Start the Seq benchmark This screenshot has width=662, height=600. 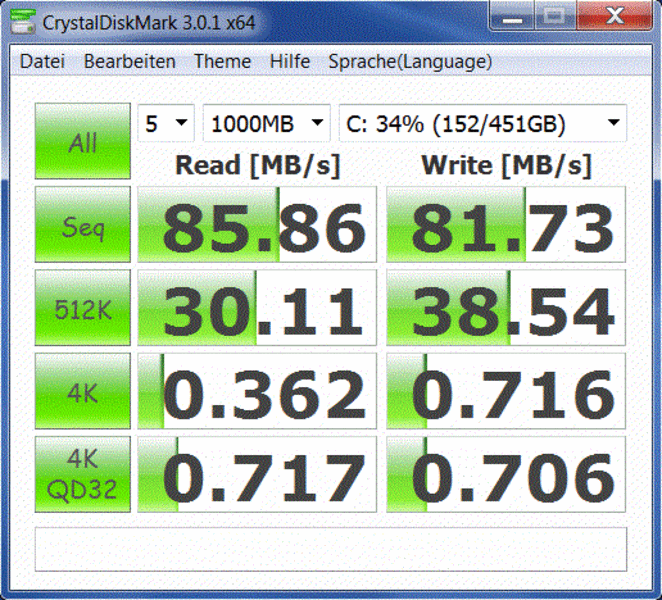point(83,224)
